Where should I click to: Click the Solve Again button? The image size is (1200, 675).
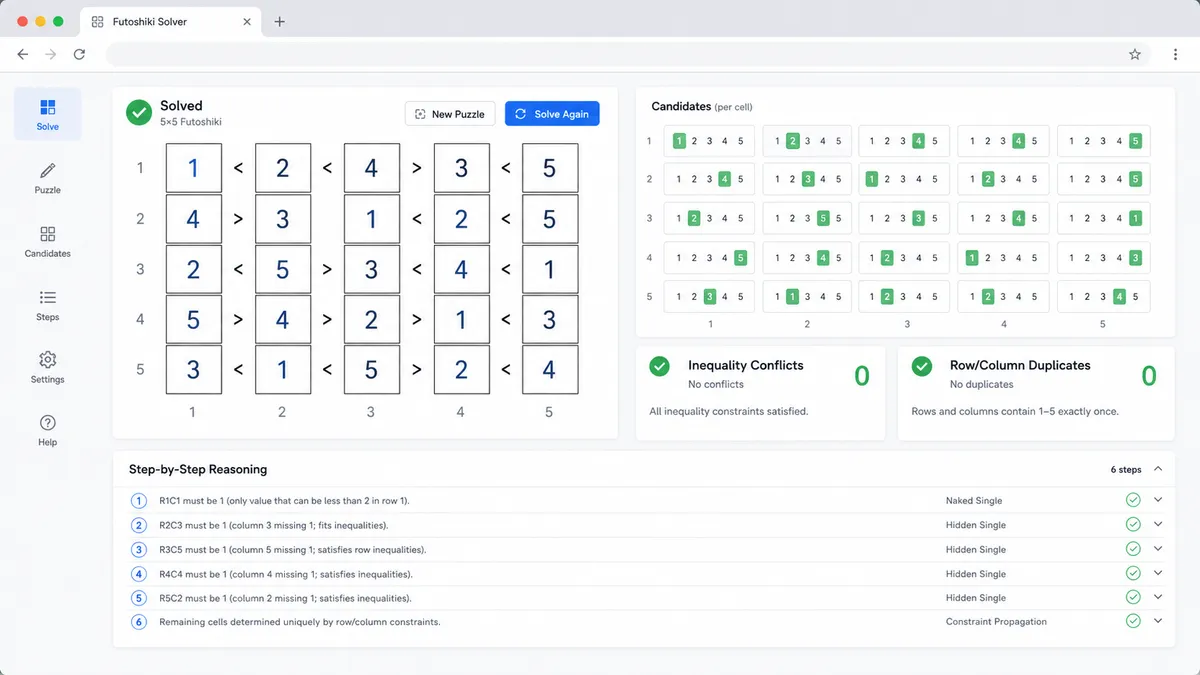552,114
